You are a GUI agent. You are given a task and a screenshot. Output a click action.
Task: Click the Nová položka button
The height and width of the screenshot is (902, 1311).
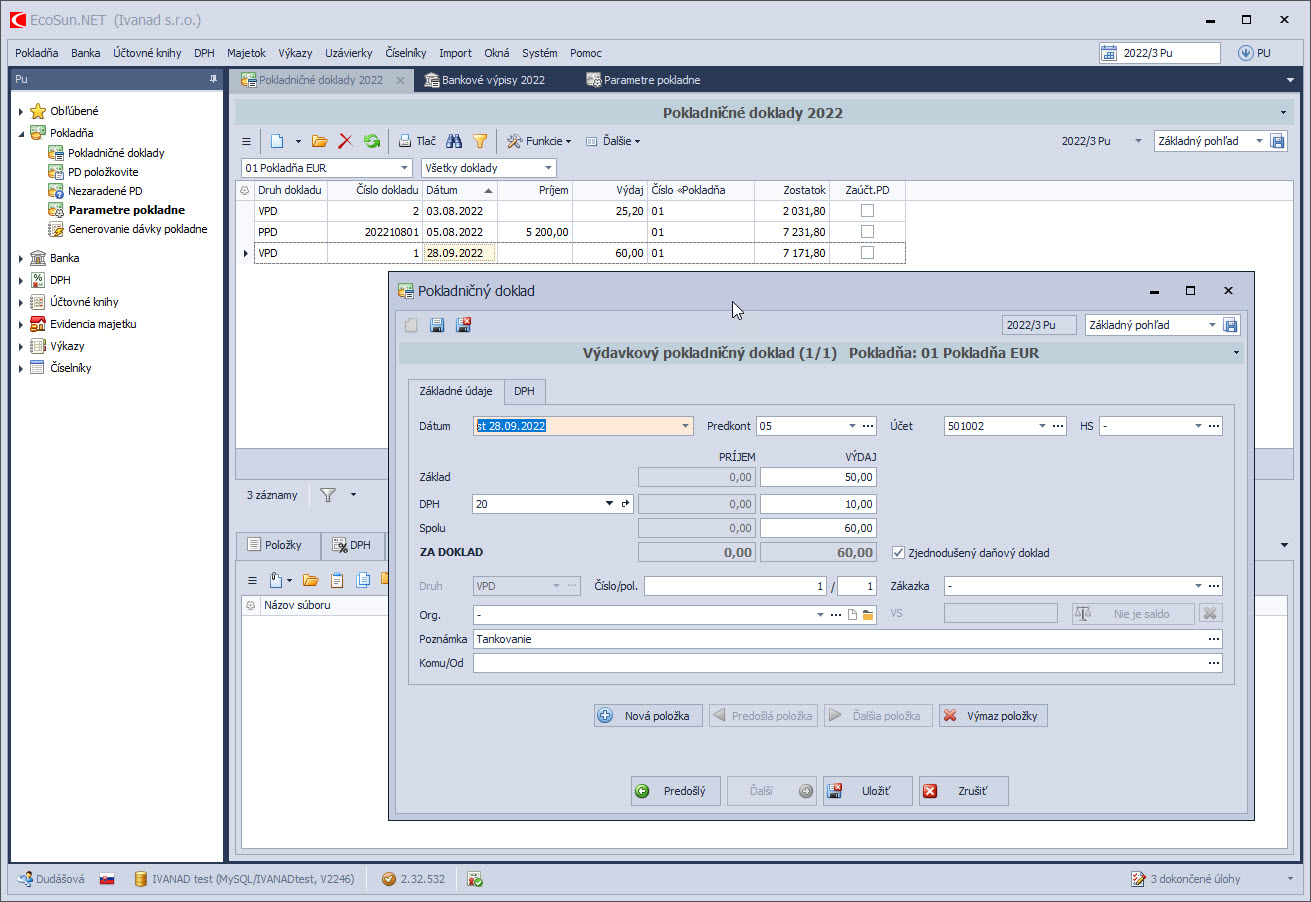(x=647, y=716)
